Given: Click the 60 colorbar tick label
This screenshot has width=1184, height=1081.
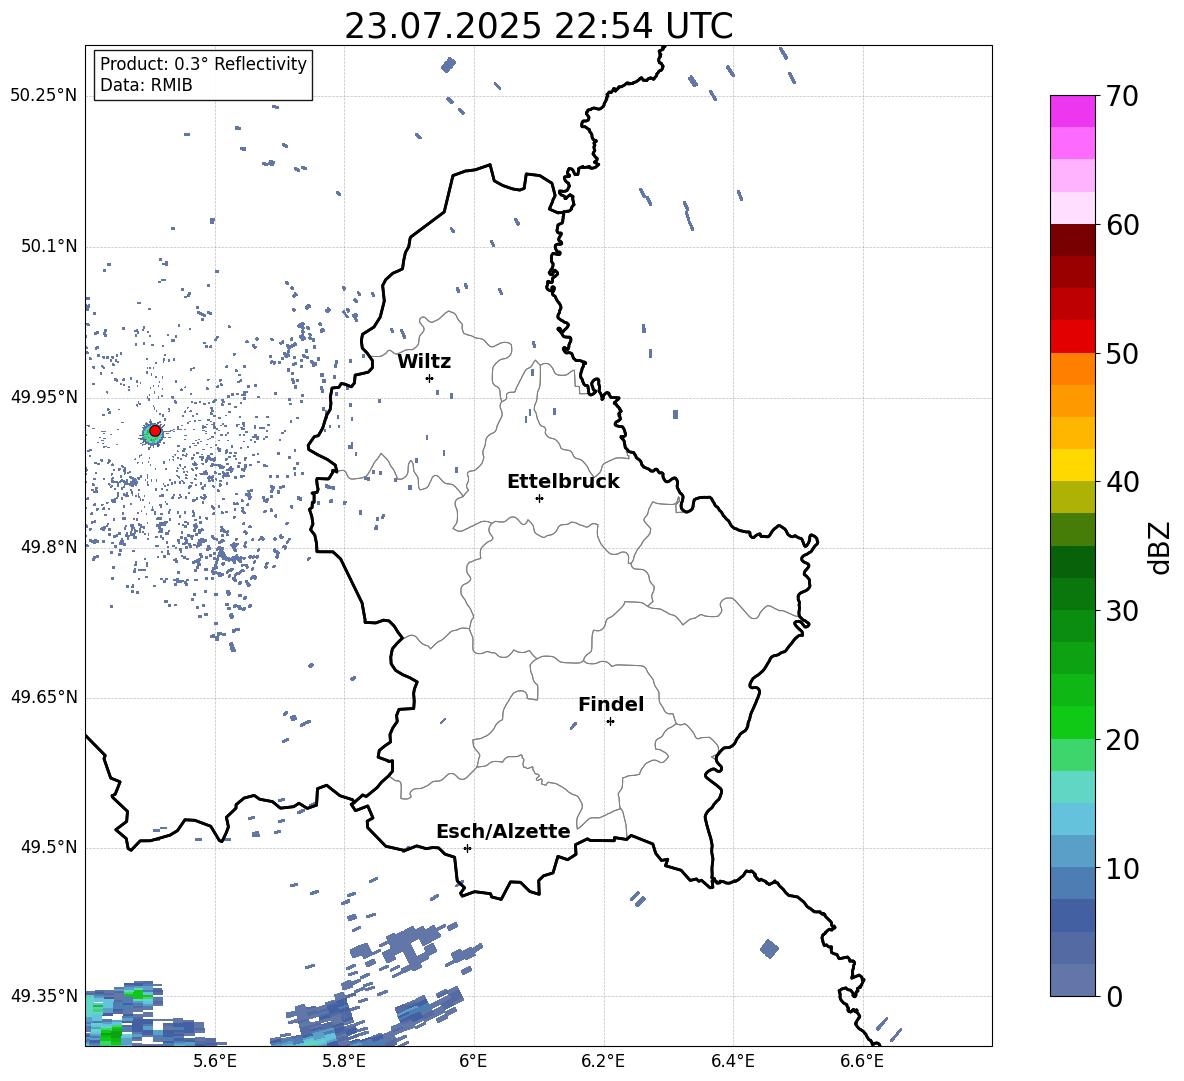Looking at the screenshot, I should [x=1122, y=225].
